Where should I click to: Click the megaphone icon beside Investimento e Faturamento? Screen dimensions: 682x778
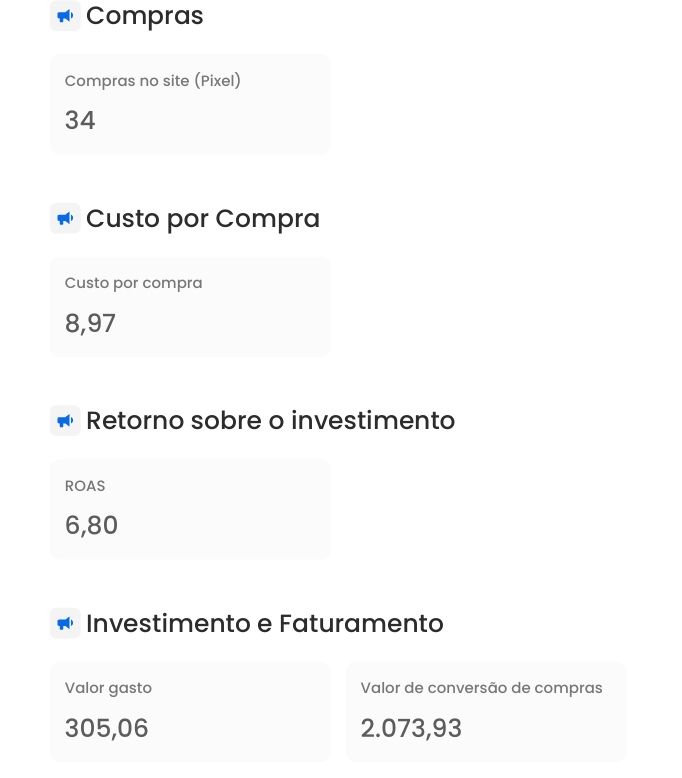(x=65, y=623)
